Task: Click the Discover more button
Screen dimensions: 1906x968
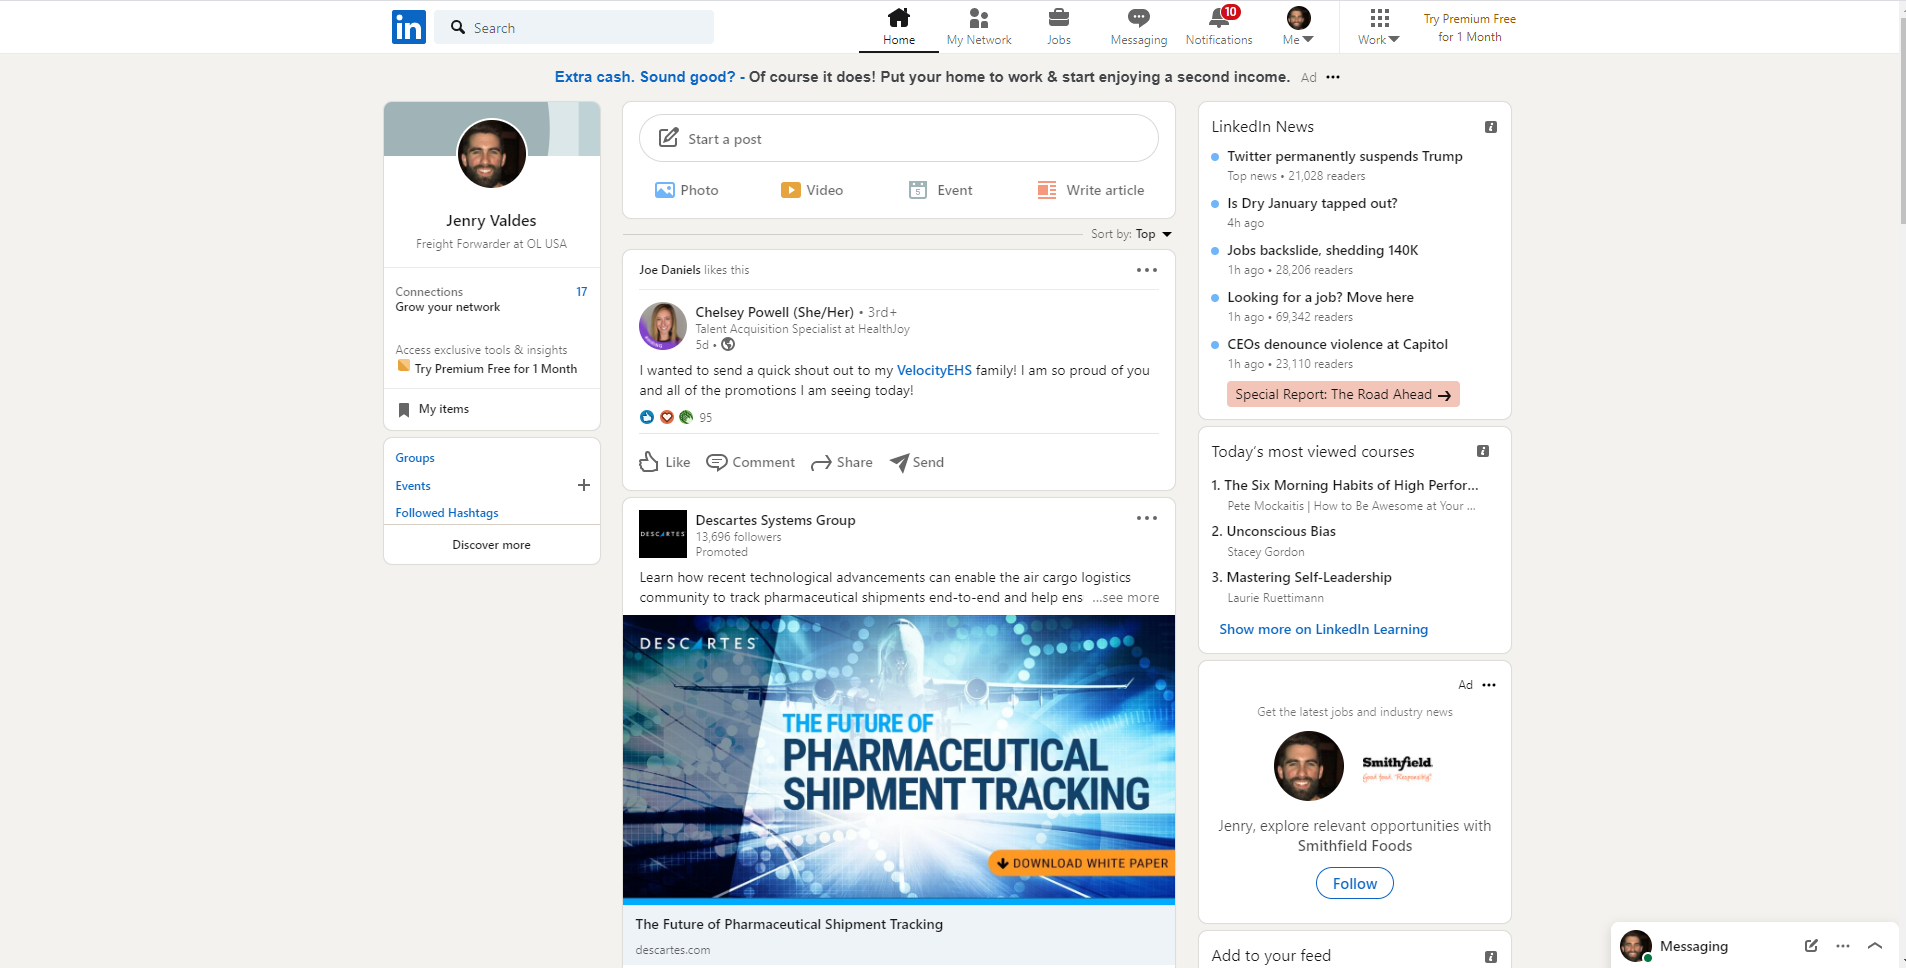Action: 492,545
